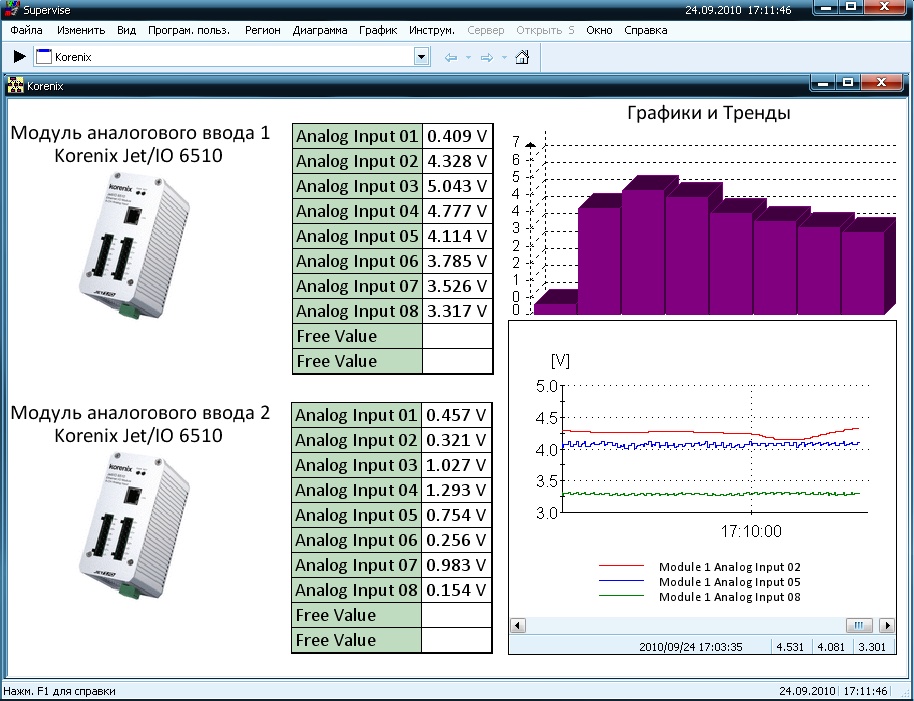Click the Korenix child window icon
Screen dimensions: 914x701
tap(15, 86)
